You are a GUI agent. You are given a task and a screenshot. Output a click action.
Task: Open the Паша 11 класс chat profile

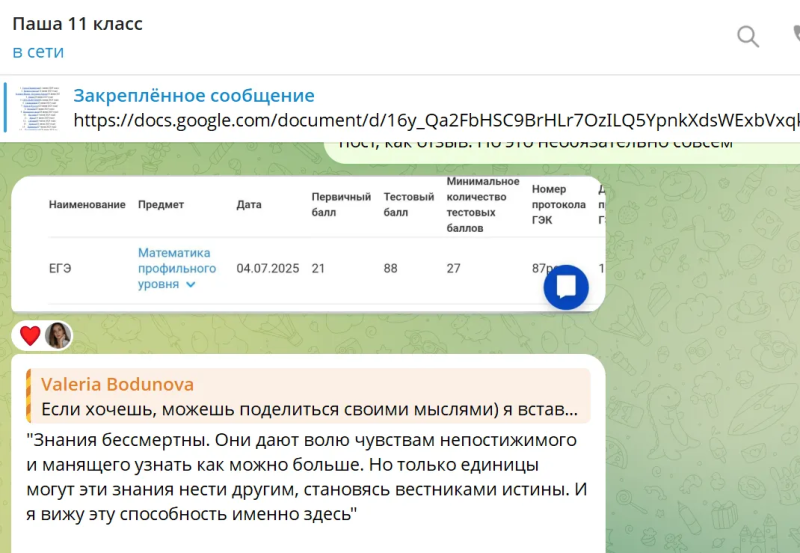coord(78,23)
